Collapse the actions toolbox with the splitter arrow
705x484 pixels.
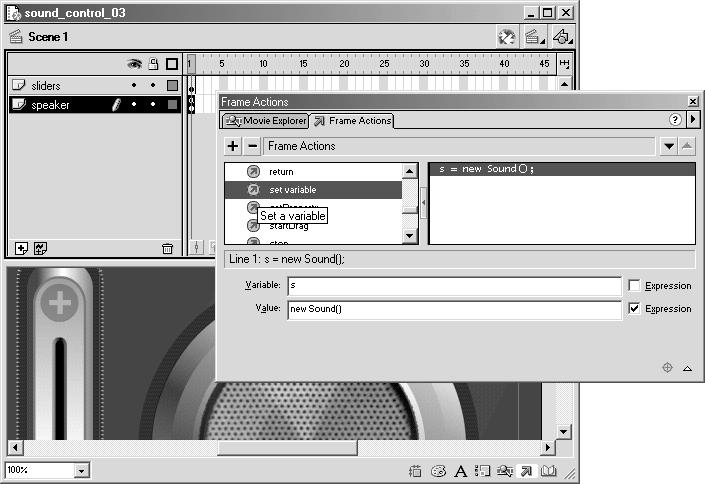click(423, 203)
